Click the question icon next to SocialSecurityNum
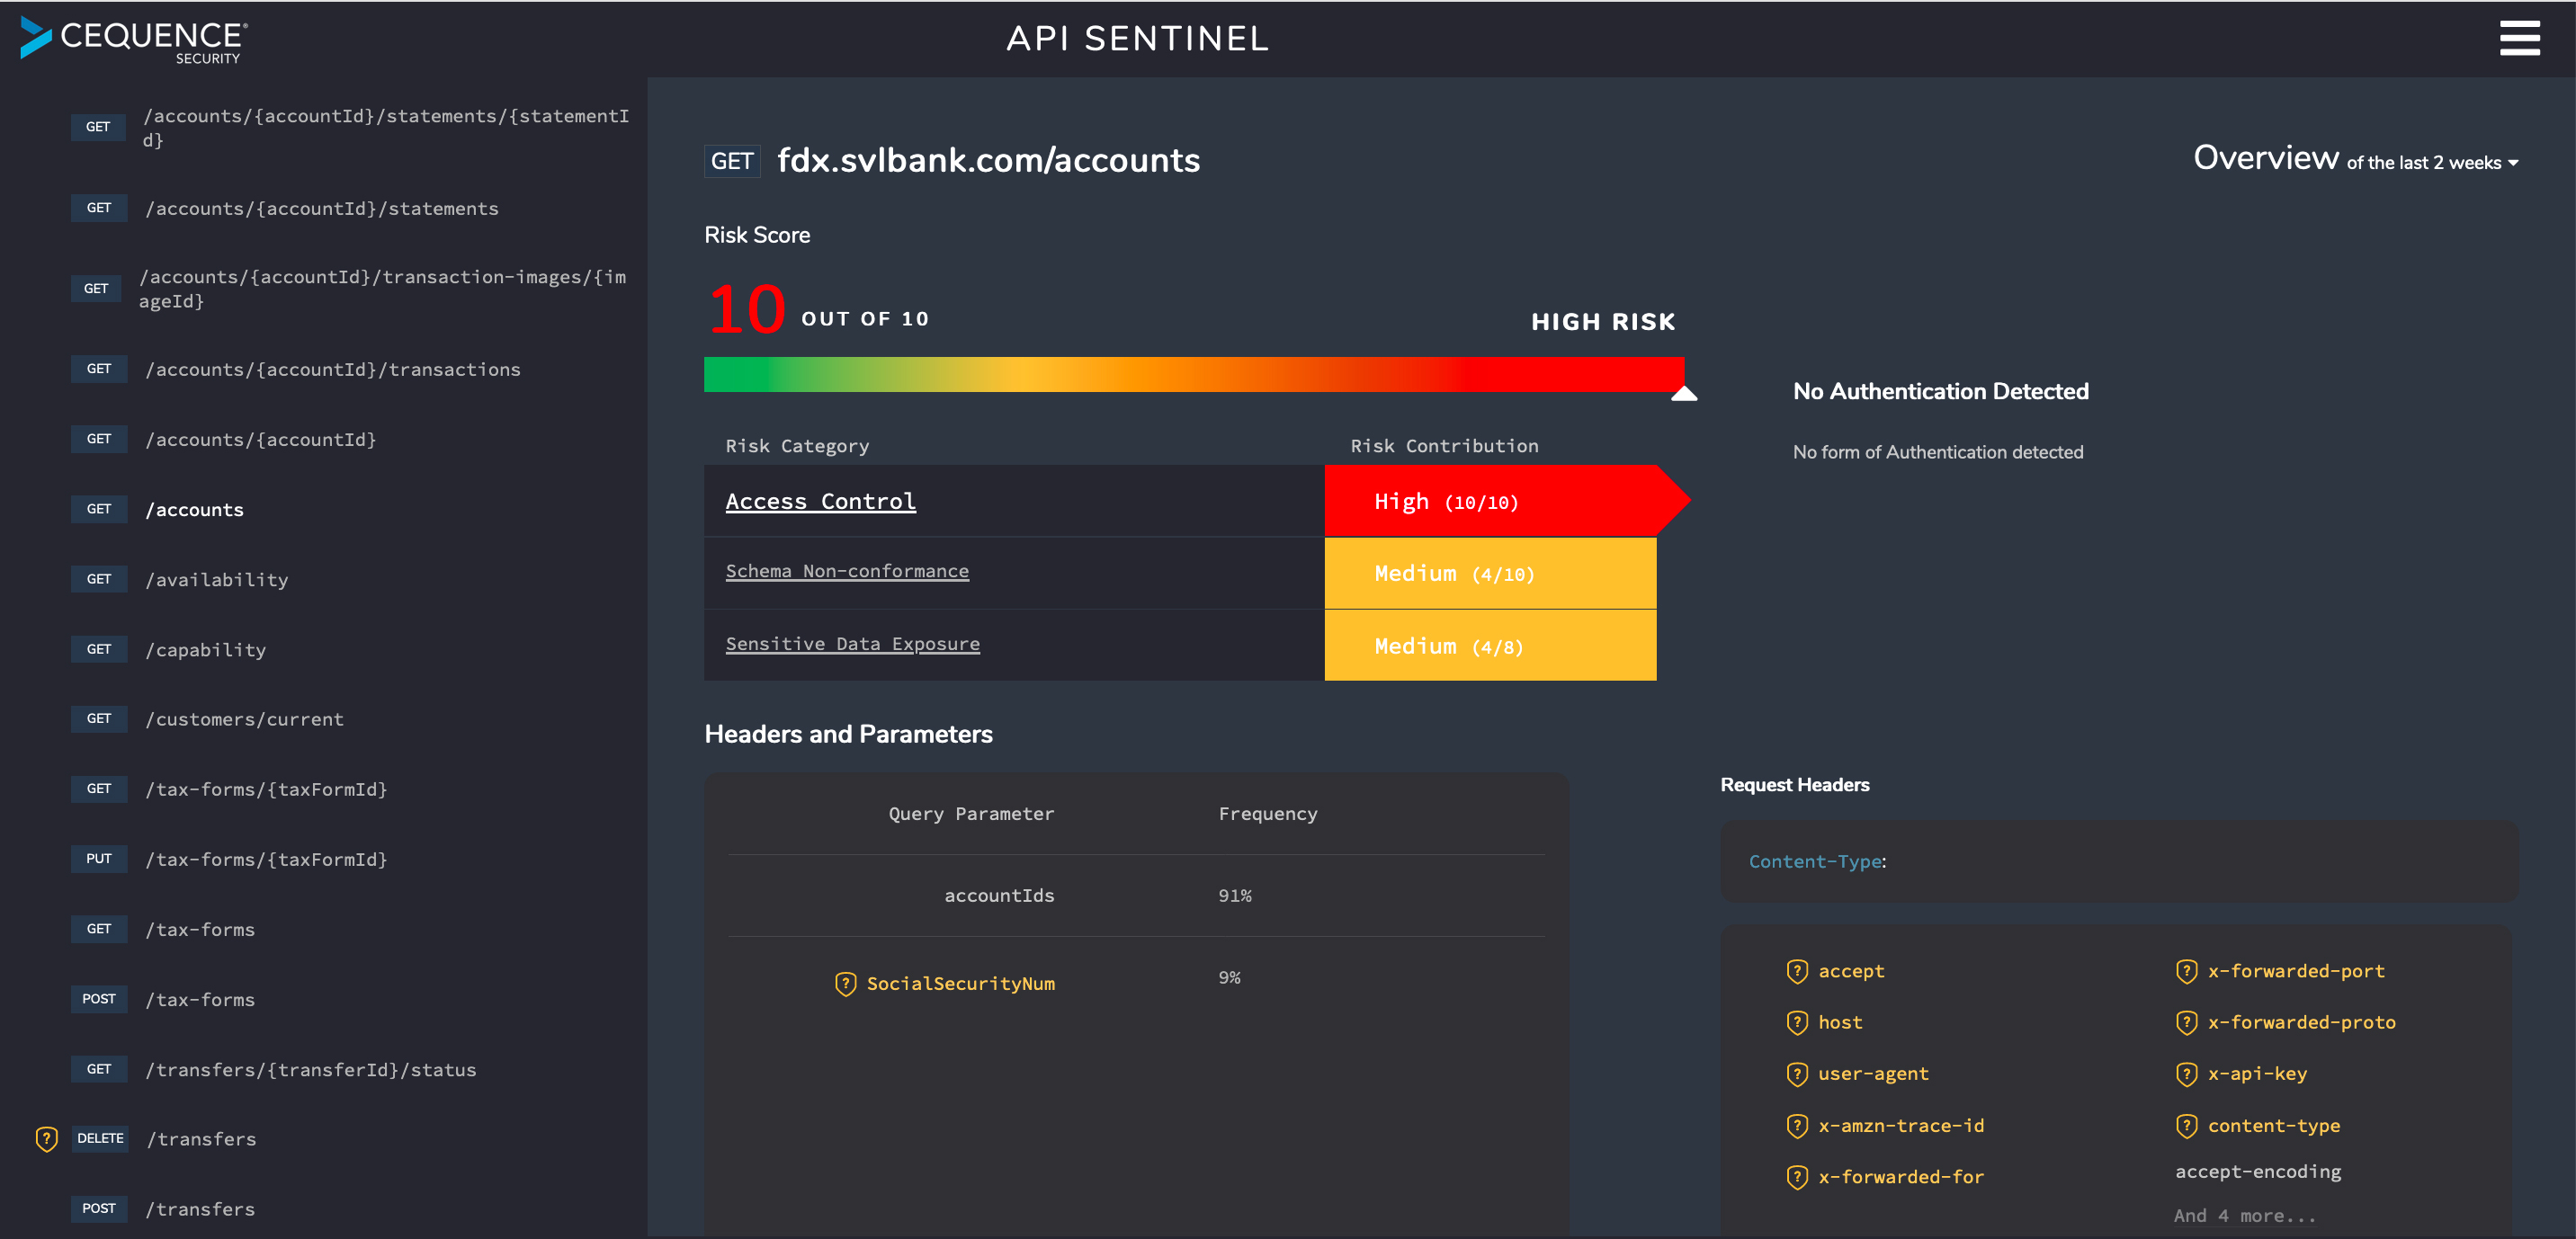This screenshot has height=1239, width=2576. (845, 983)
